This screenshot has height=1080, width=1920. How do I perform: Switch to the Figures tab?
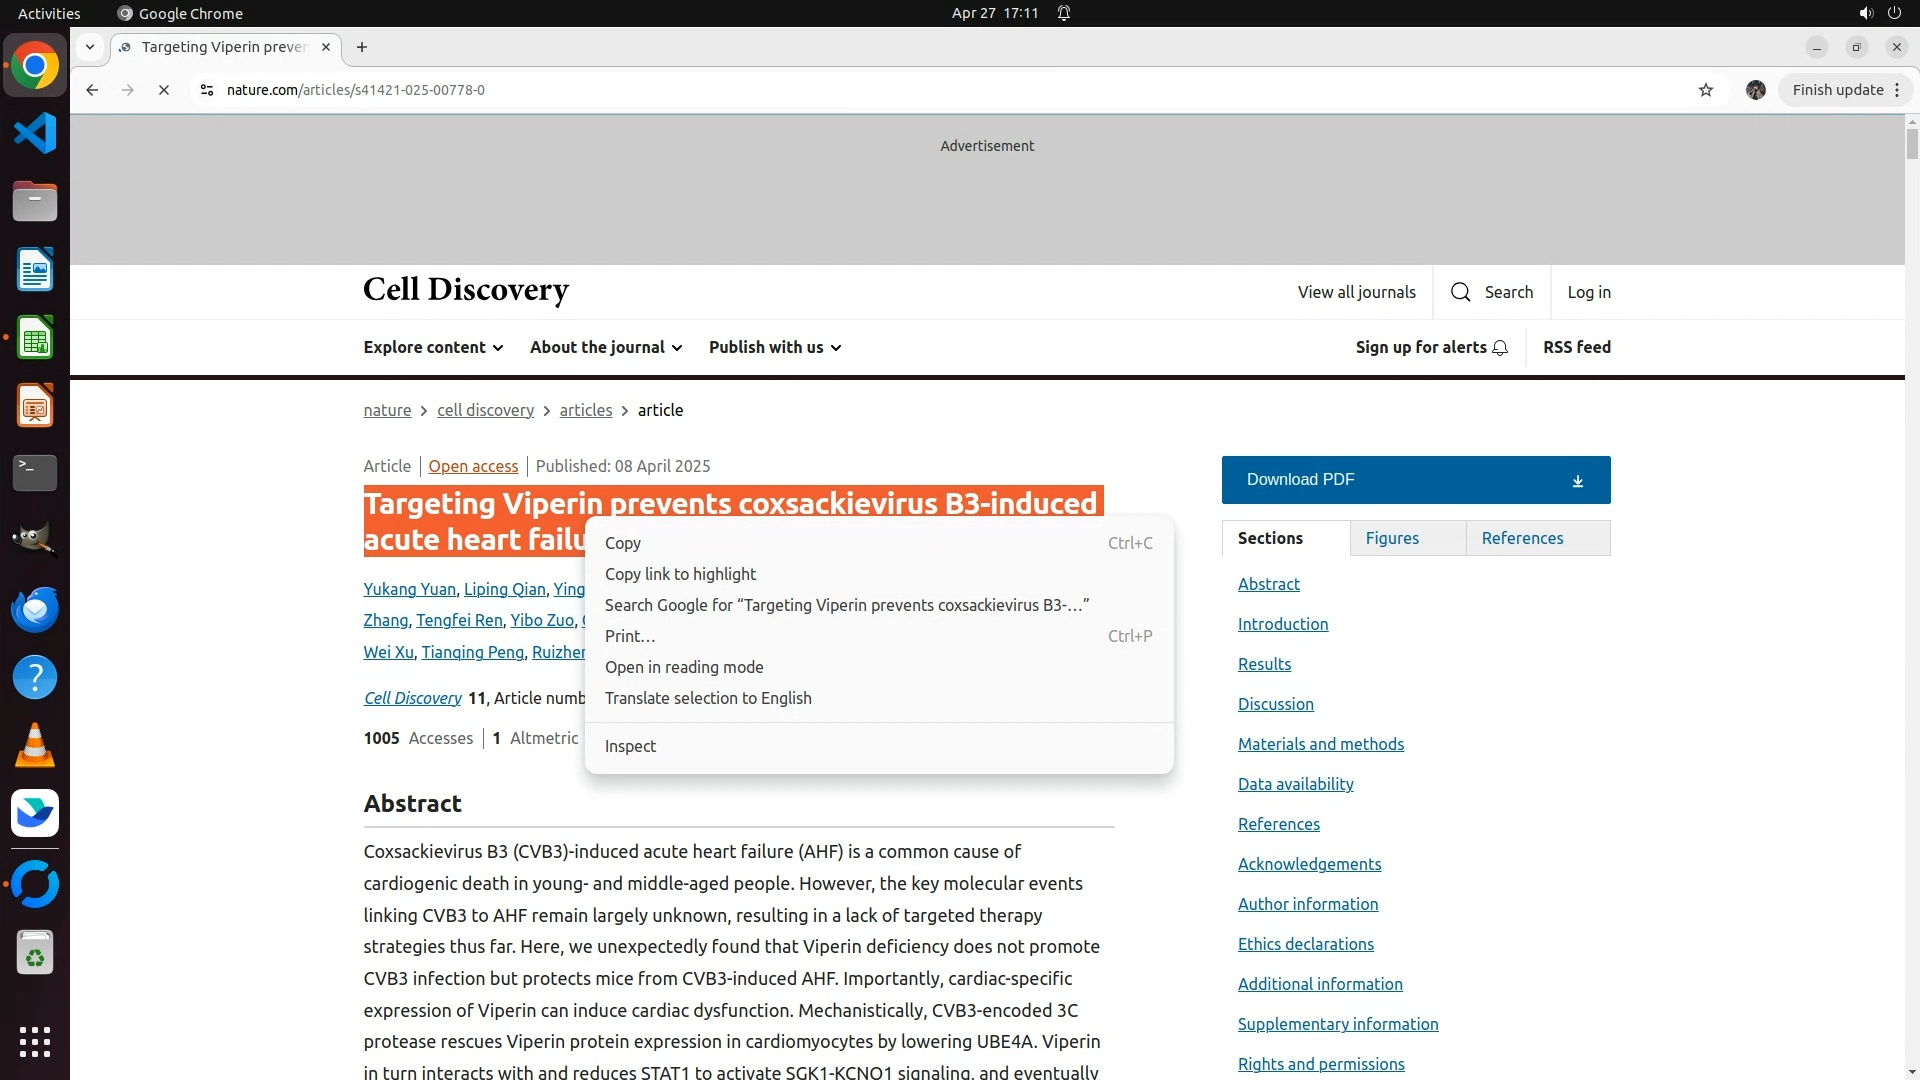pyautogui.click(x=1392, y=538)
